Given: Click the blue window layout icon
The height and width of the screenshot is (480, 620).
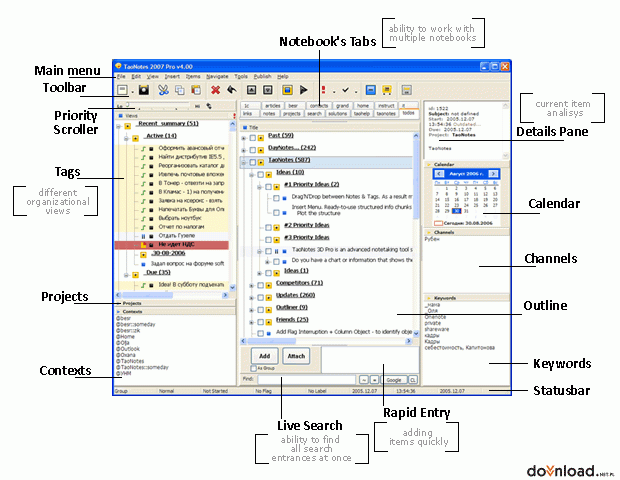Looking at the screenshot, I should point(370,90).
